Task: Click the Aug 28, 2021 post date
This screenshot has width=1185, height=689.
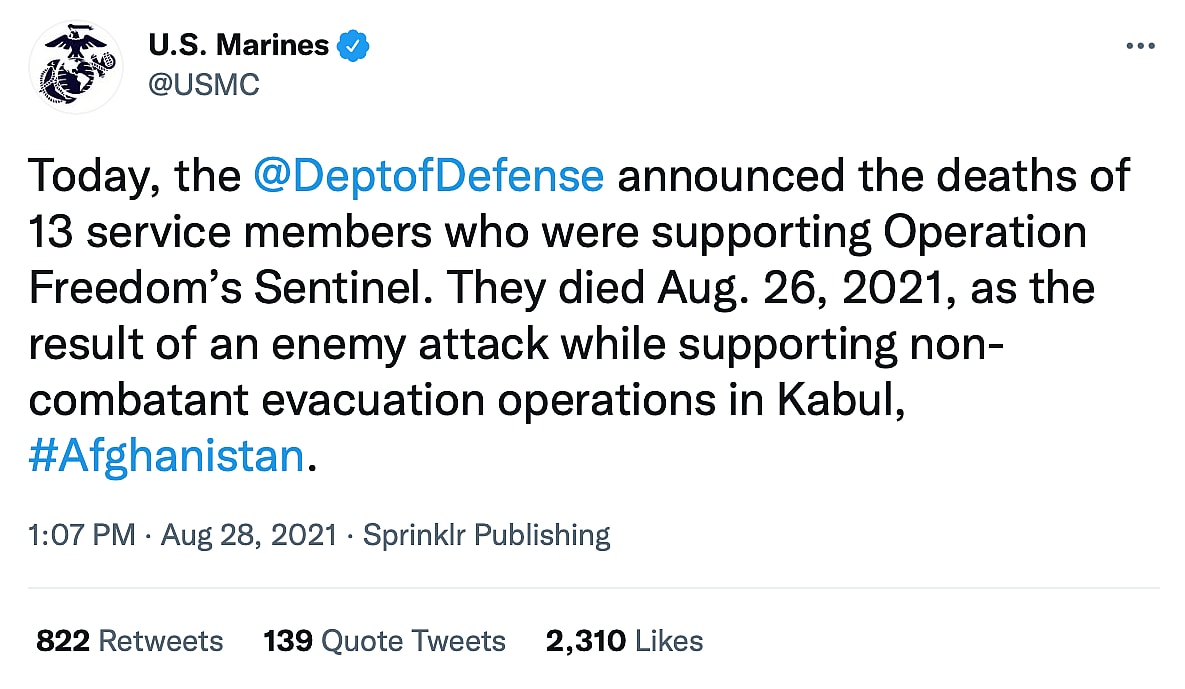Action: tap(249, 535)
